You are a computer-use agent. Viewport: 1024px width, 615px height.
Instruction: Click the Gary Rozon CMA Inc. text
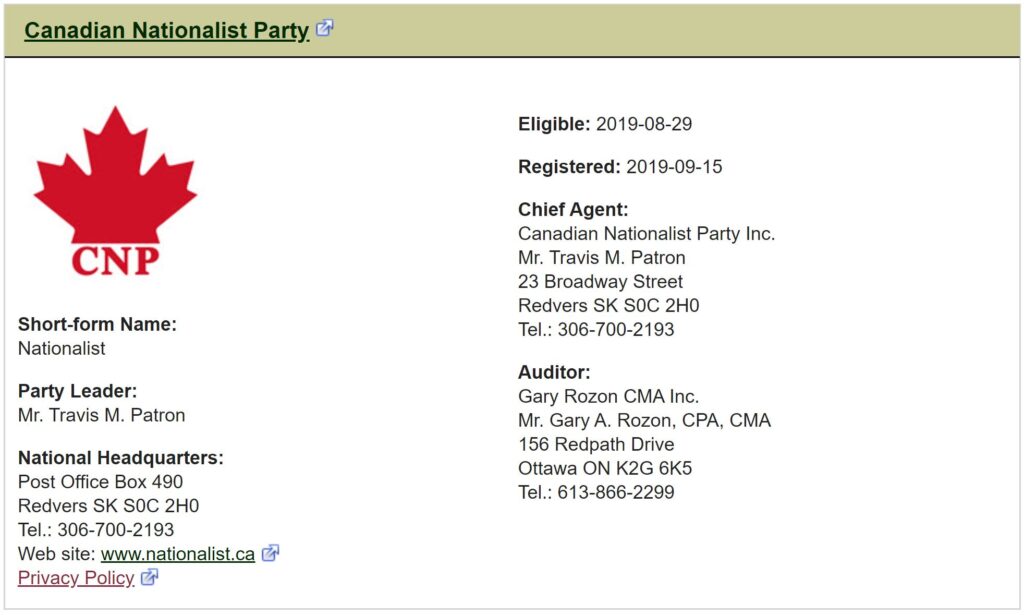pos(608,396)
